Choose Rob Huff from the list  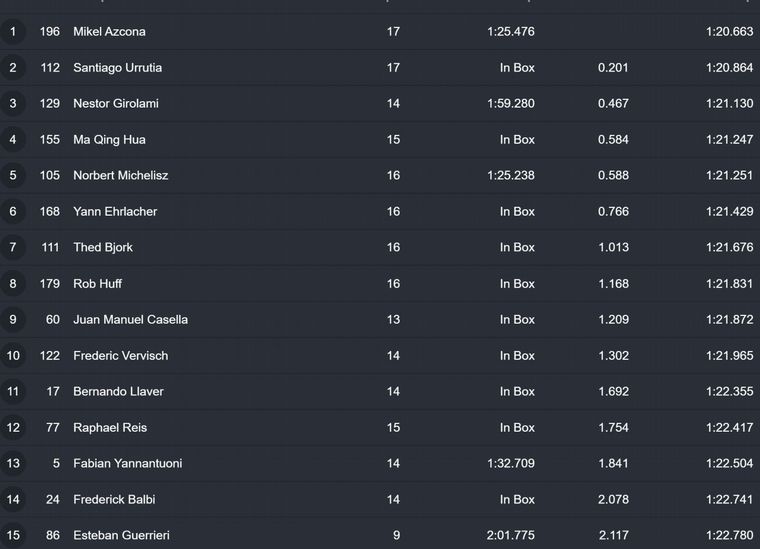point(97,284)
